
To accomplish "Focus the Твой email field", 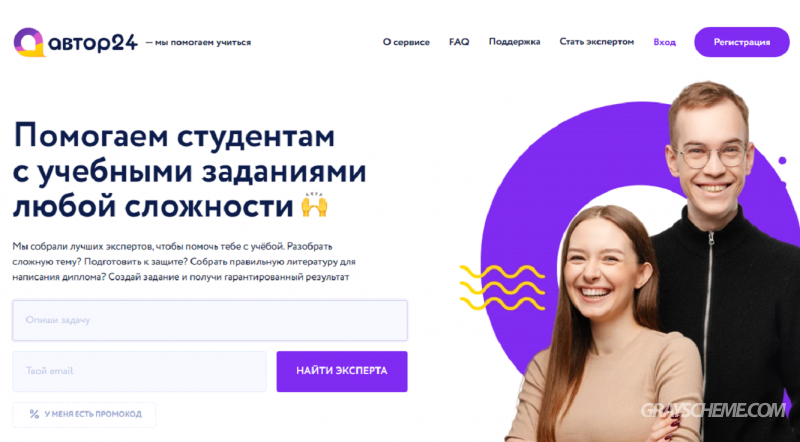I will click(139, 371).
